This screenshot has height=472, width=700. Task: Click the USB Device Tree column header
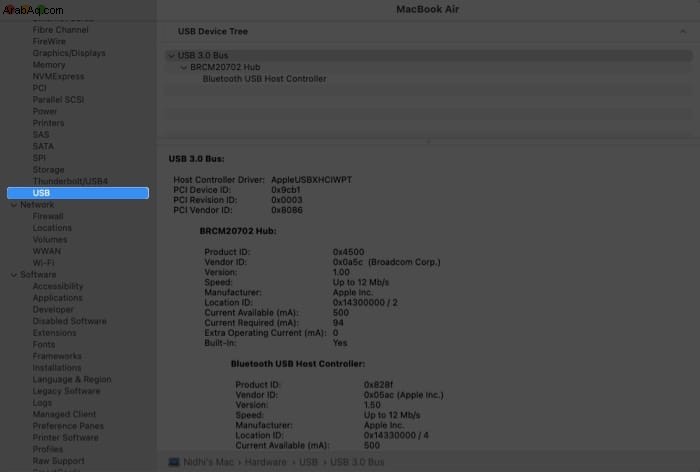(x=212, y=31)
